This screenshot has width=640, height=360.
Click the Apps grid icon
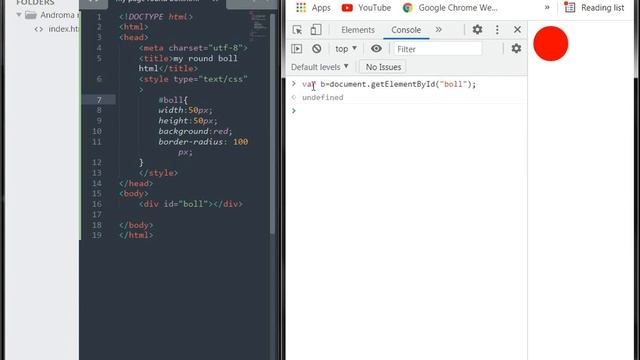coord(301,7)
